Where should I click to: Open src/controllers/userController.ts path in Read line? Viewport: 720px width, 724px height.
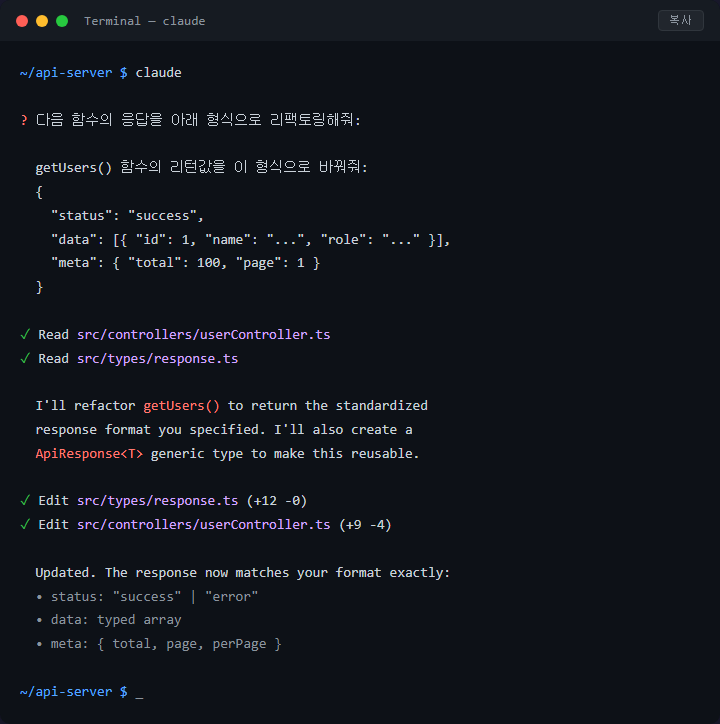click(204, 335)
